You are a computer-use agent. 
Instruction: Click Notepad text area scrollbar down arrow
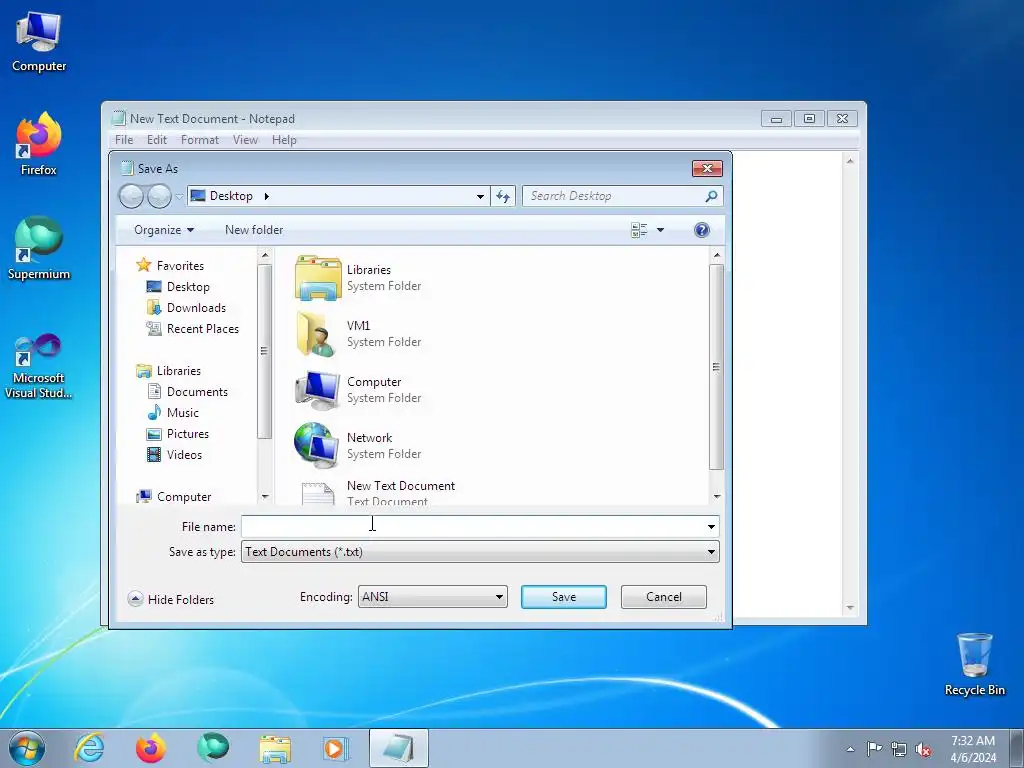tap(850, 608)
